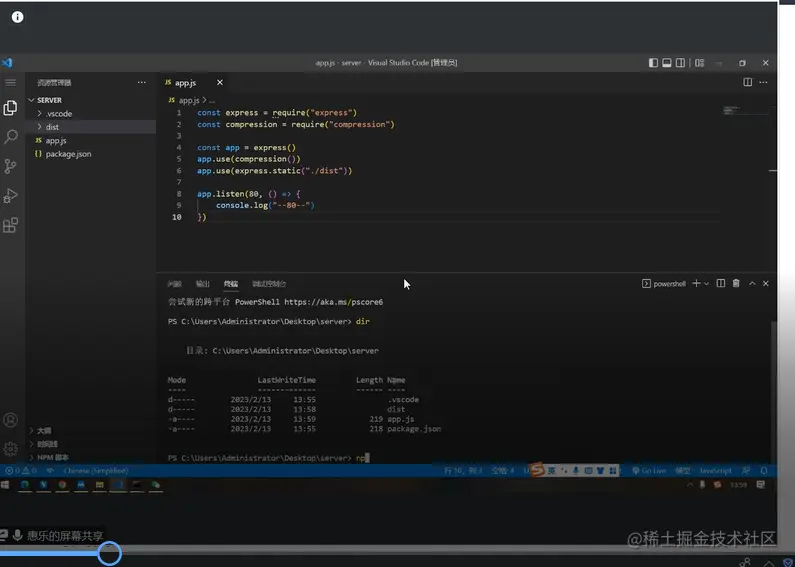The height and width of the screenshot is (567, 795).
Task: Start Go Live server from status bar
Action: pyautogui.click(x=649, y=471)
